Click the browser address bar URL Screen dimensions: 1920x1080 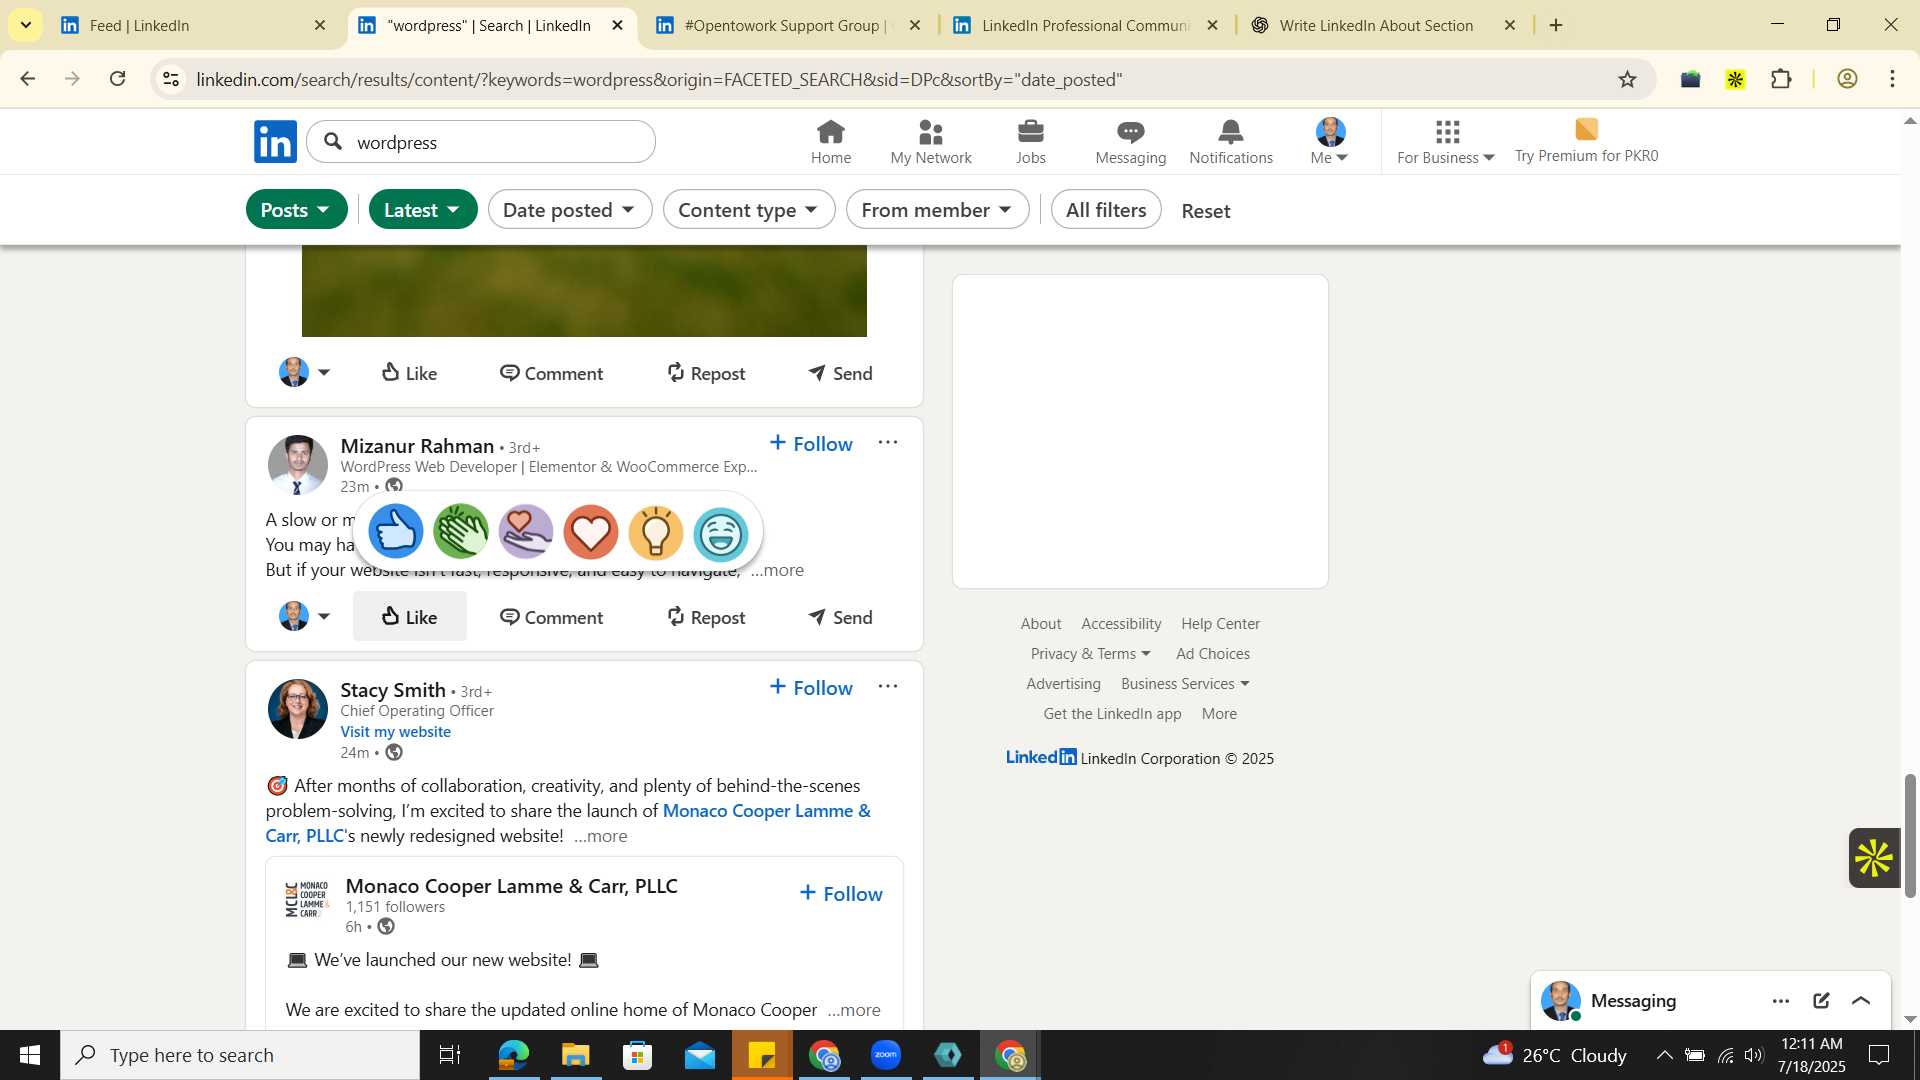coord(659,80)
